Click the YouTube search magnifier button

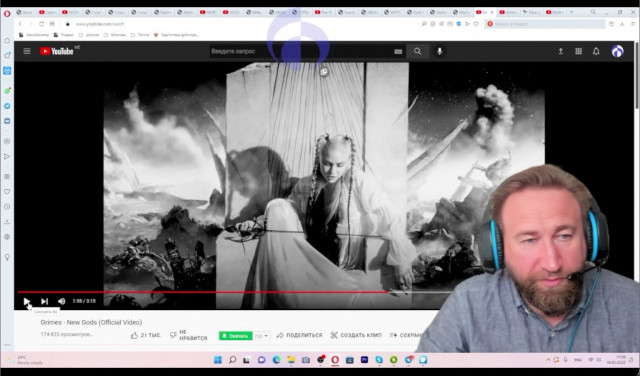[417, 51]
